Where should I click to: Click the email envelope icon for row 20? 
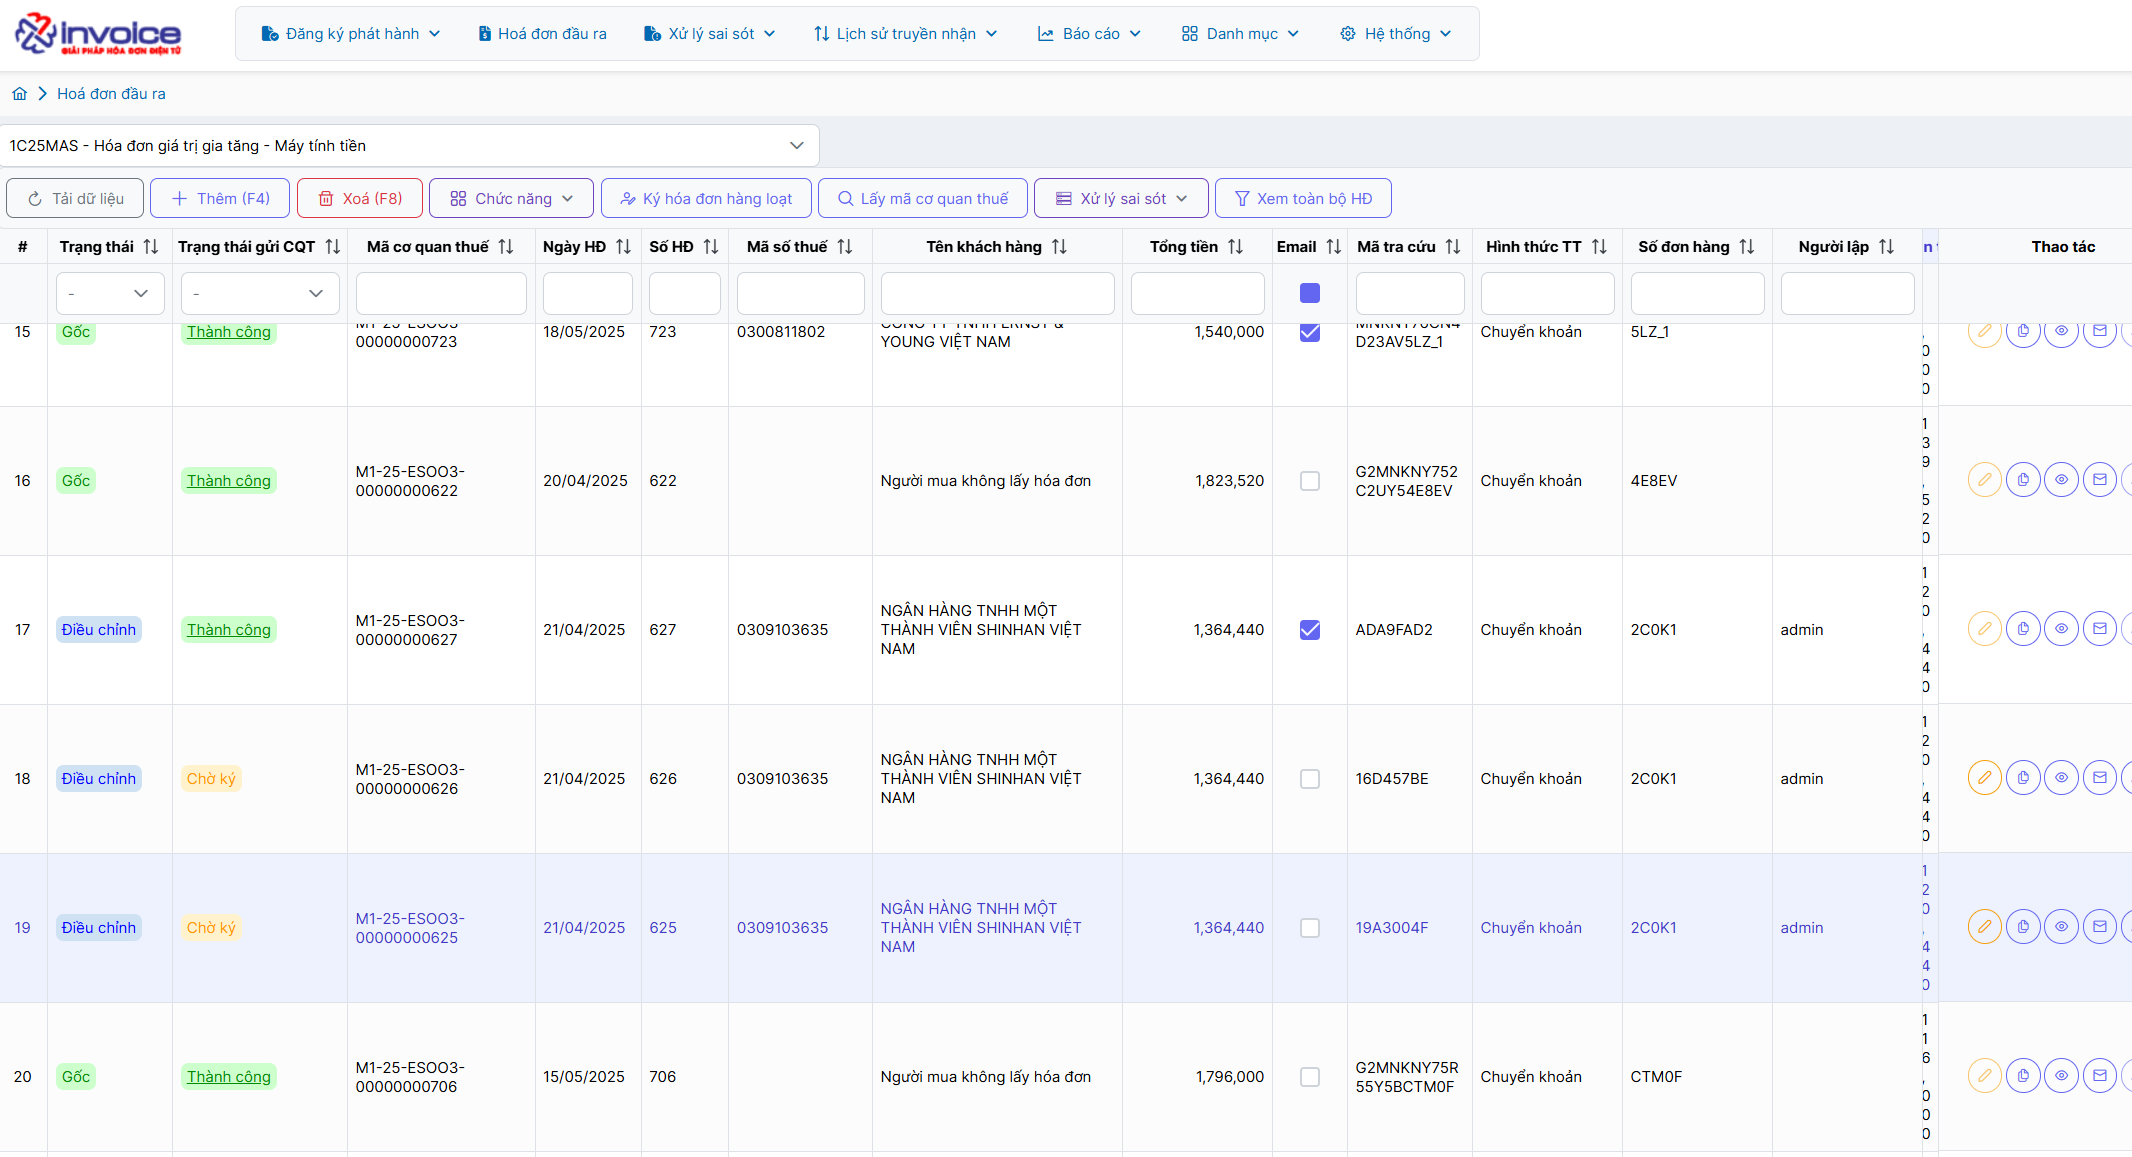[2099, 1076]
